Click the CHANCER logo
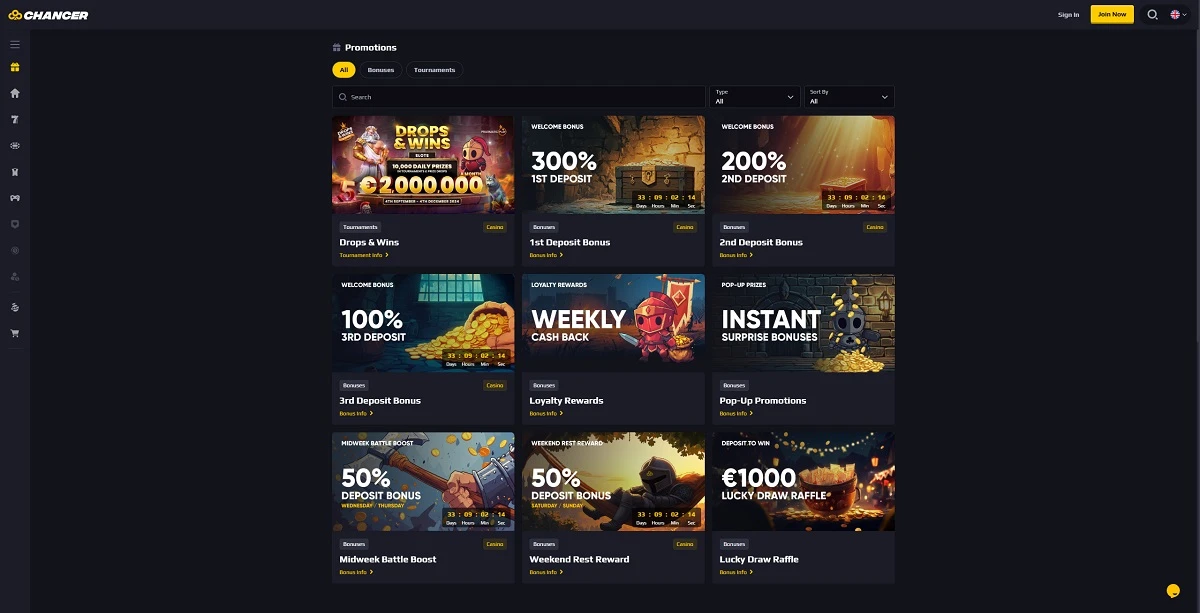Image resolution: width=1200 pixels, height=613 pixels. click(48, 15)
